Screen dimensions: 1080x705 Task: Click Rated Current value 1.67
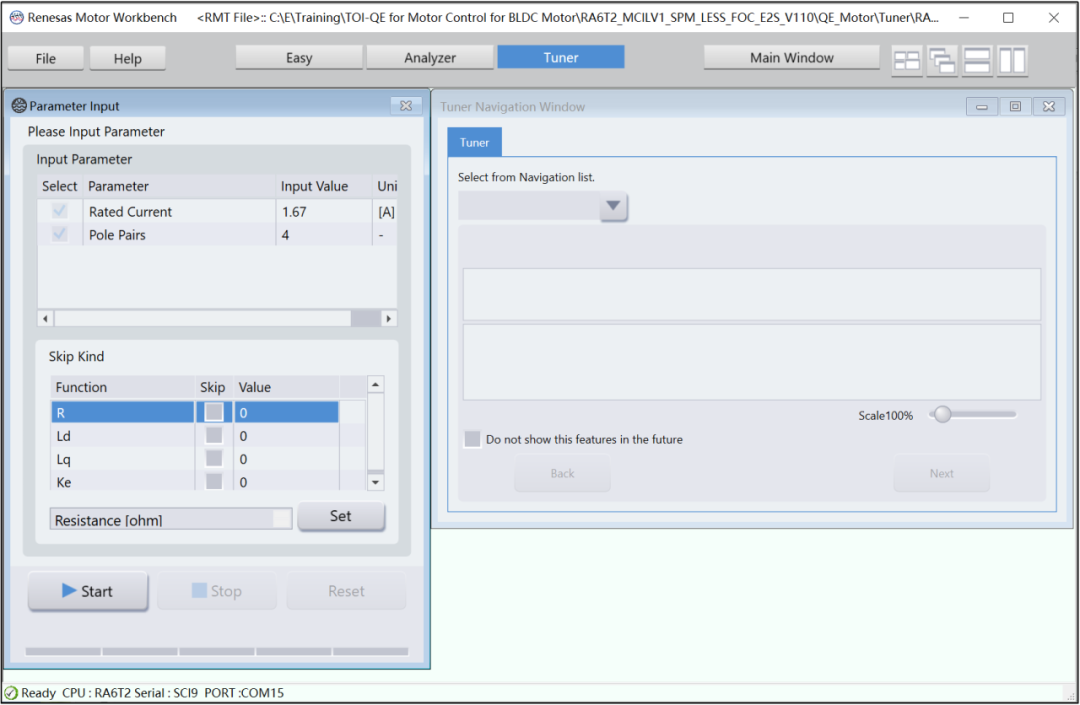pyautogui.click(x=294, y=212)
